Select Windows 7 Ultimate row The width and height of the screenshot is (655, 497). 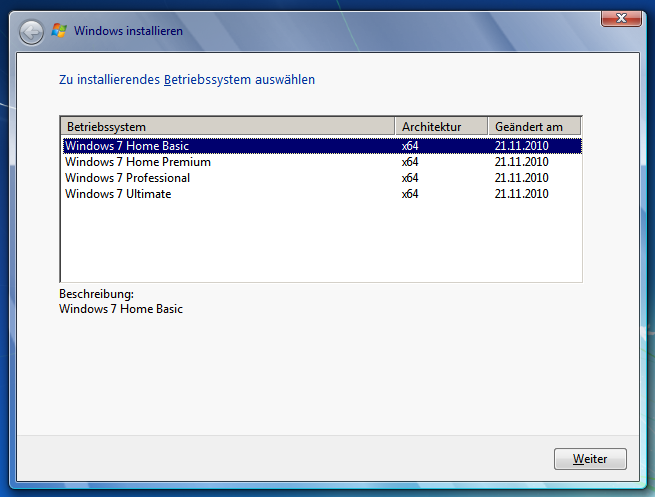(x=322, y=194)
